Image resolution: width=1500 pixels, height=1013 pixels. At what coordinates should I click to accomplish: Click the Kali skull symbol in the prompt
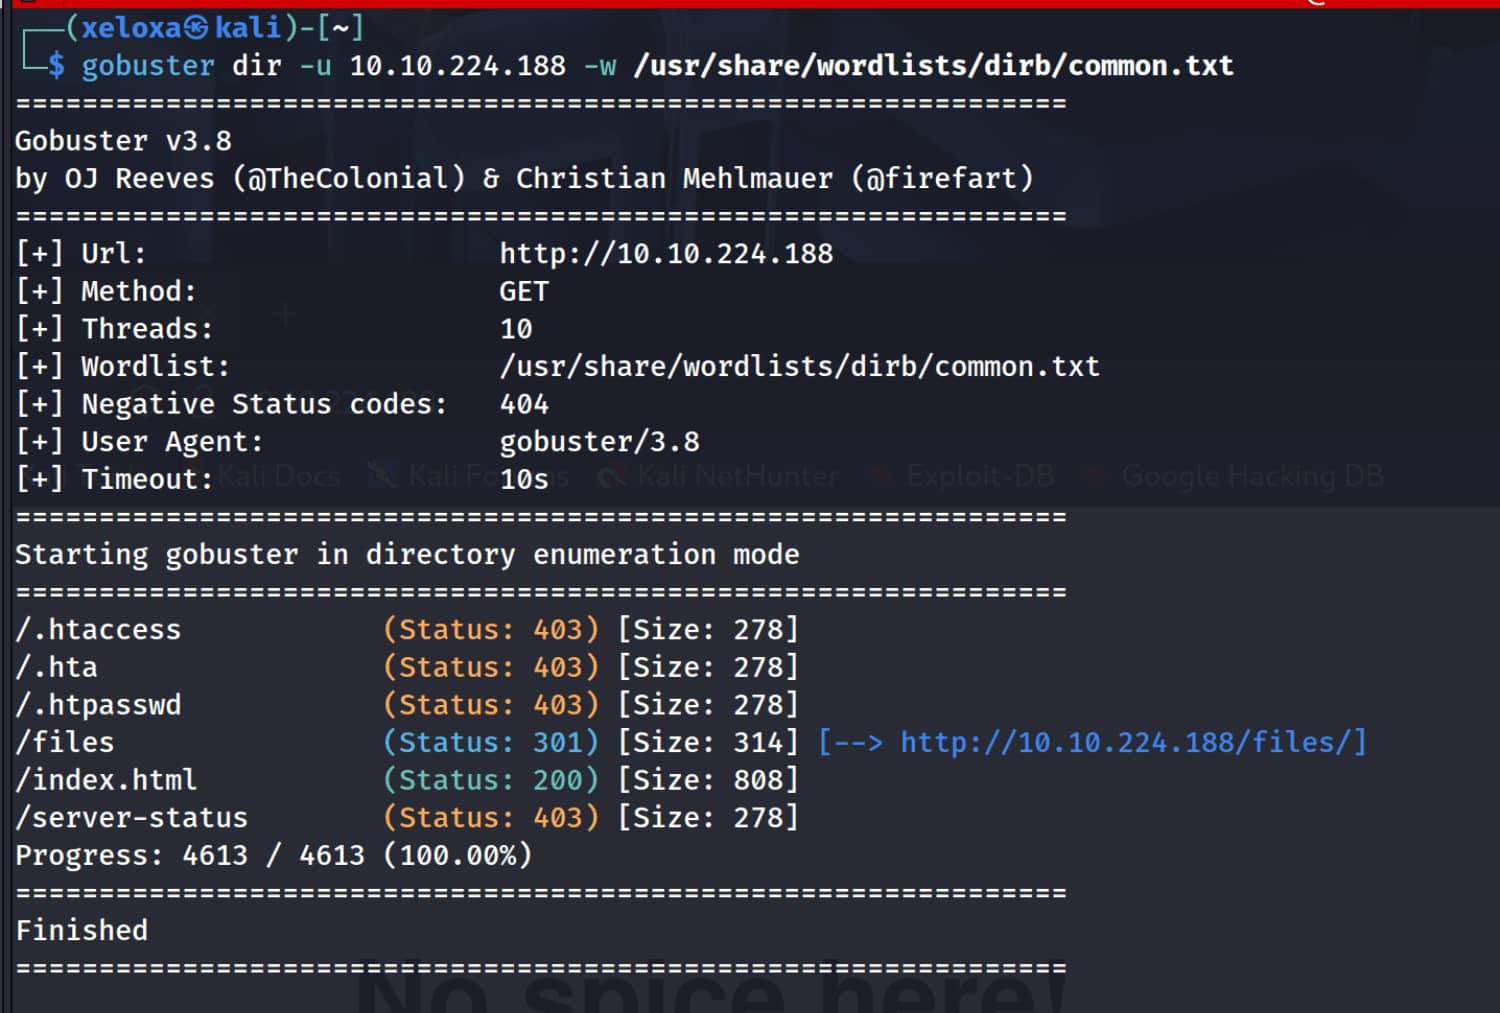click(197, 28)
